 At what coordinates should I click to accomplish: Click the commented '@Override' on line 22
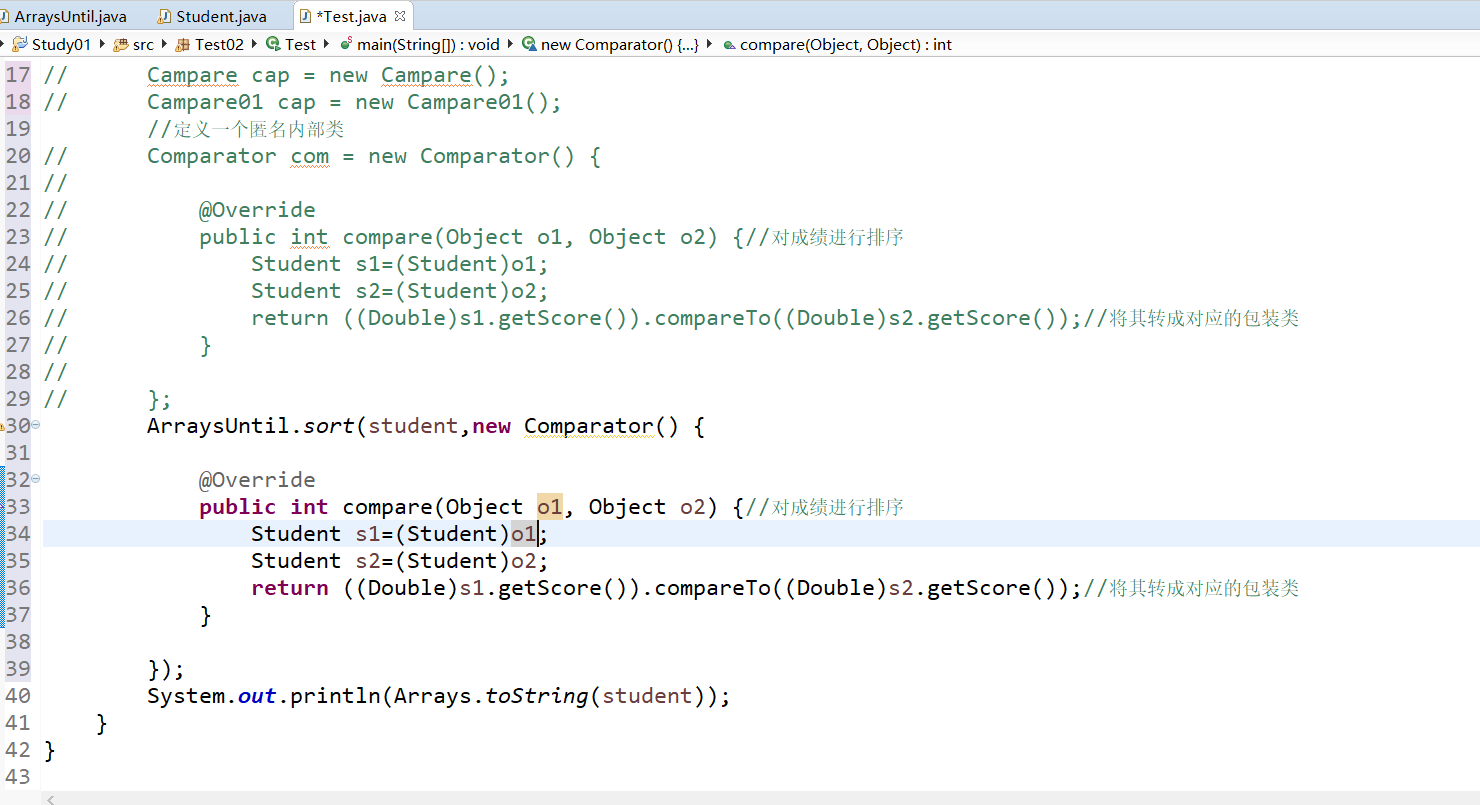point(257,210)
